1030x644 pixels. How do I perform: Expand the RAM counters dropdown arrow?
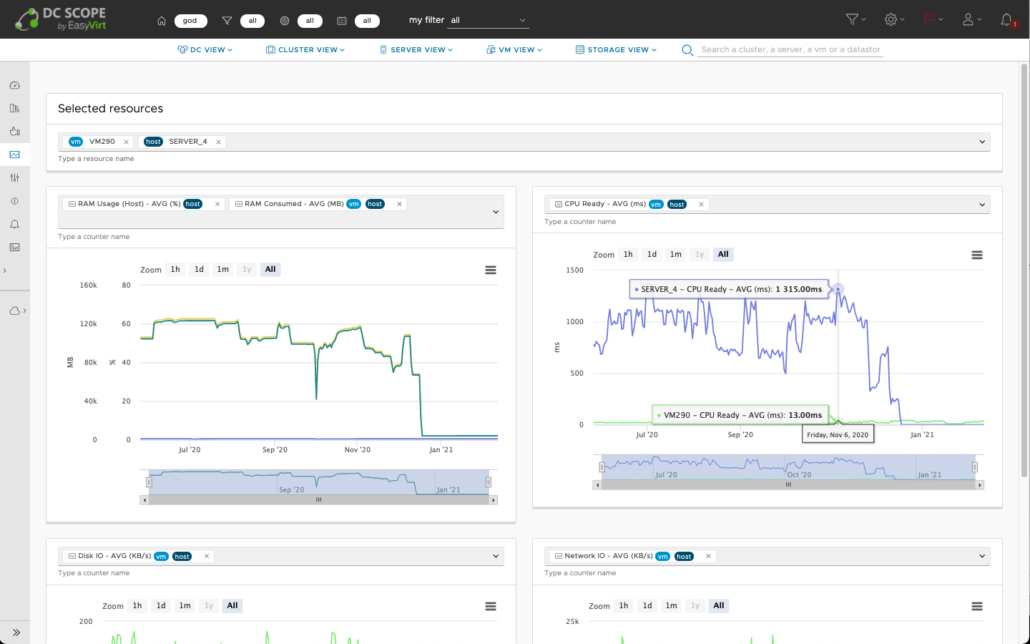coord(496,212)
